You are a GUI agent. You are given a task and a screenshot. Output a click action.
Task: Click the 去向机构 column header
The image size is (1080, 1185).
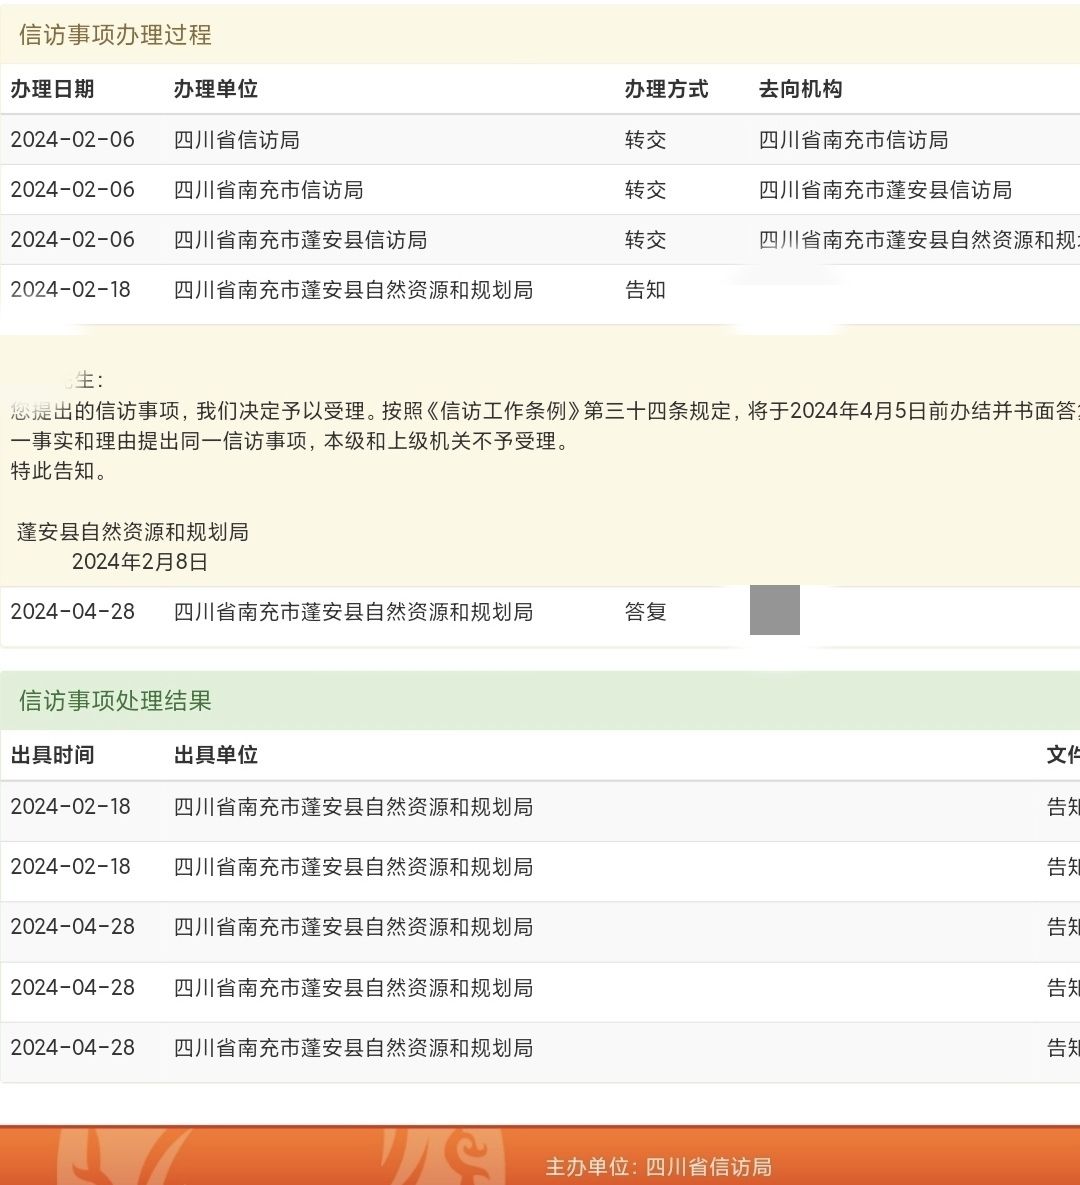click(x=800, y=89)
